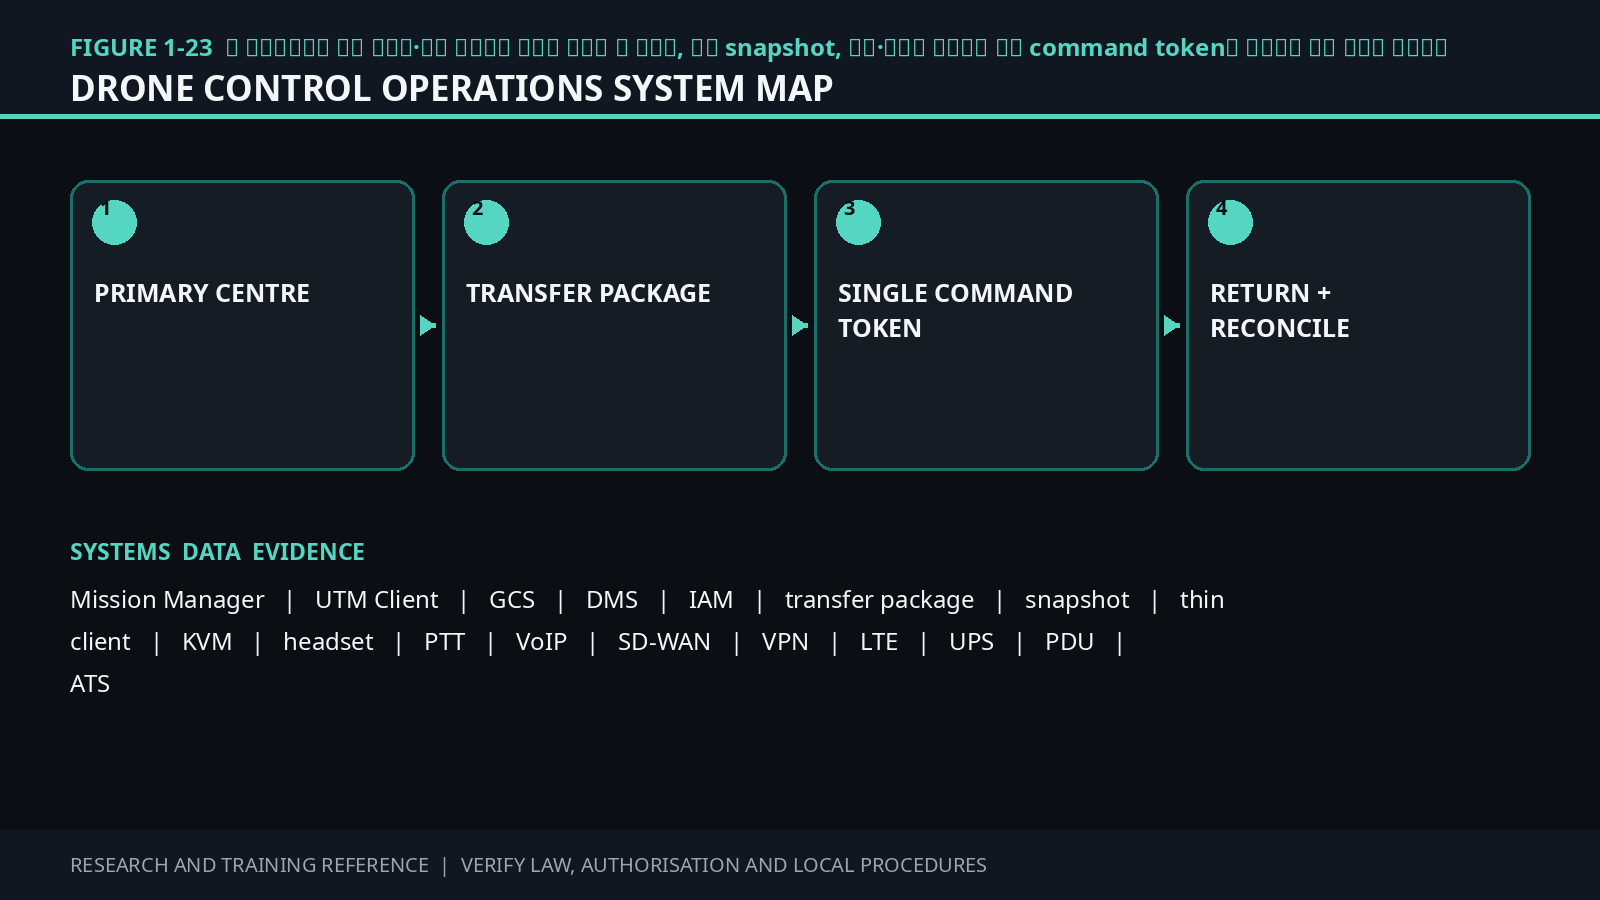Select the PRIMARY CENTRE card title

(x=202, y=293)
